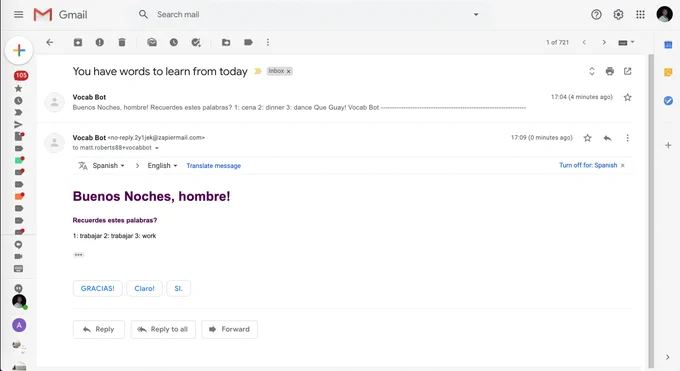Open Starred in left sidebar
This screenshot has height=371, width=680.
(x=18, y=89)
